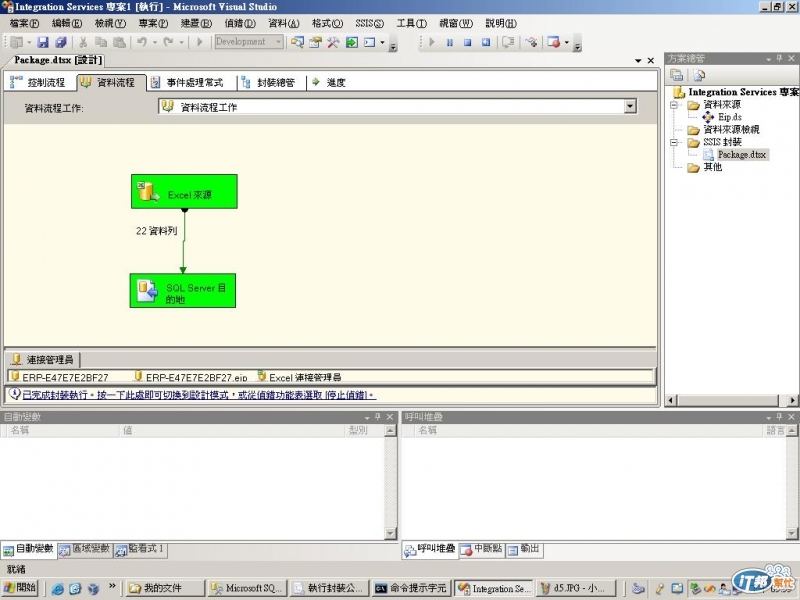Image resolution: width=800 pixels, height=600 pixels.
Task: Switch to 命令提示字元 taskbar window
Action: click(x=411, y=588)
